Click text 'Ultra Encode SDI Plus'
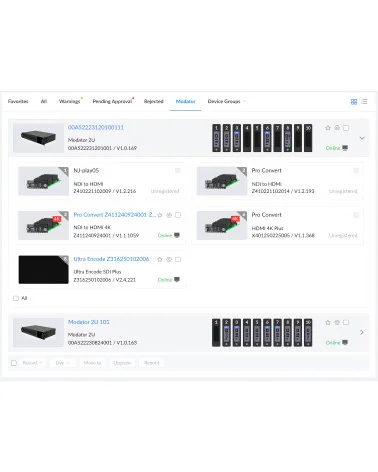 coord(97,272)
